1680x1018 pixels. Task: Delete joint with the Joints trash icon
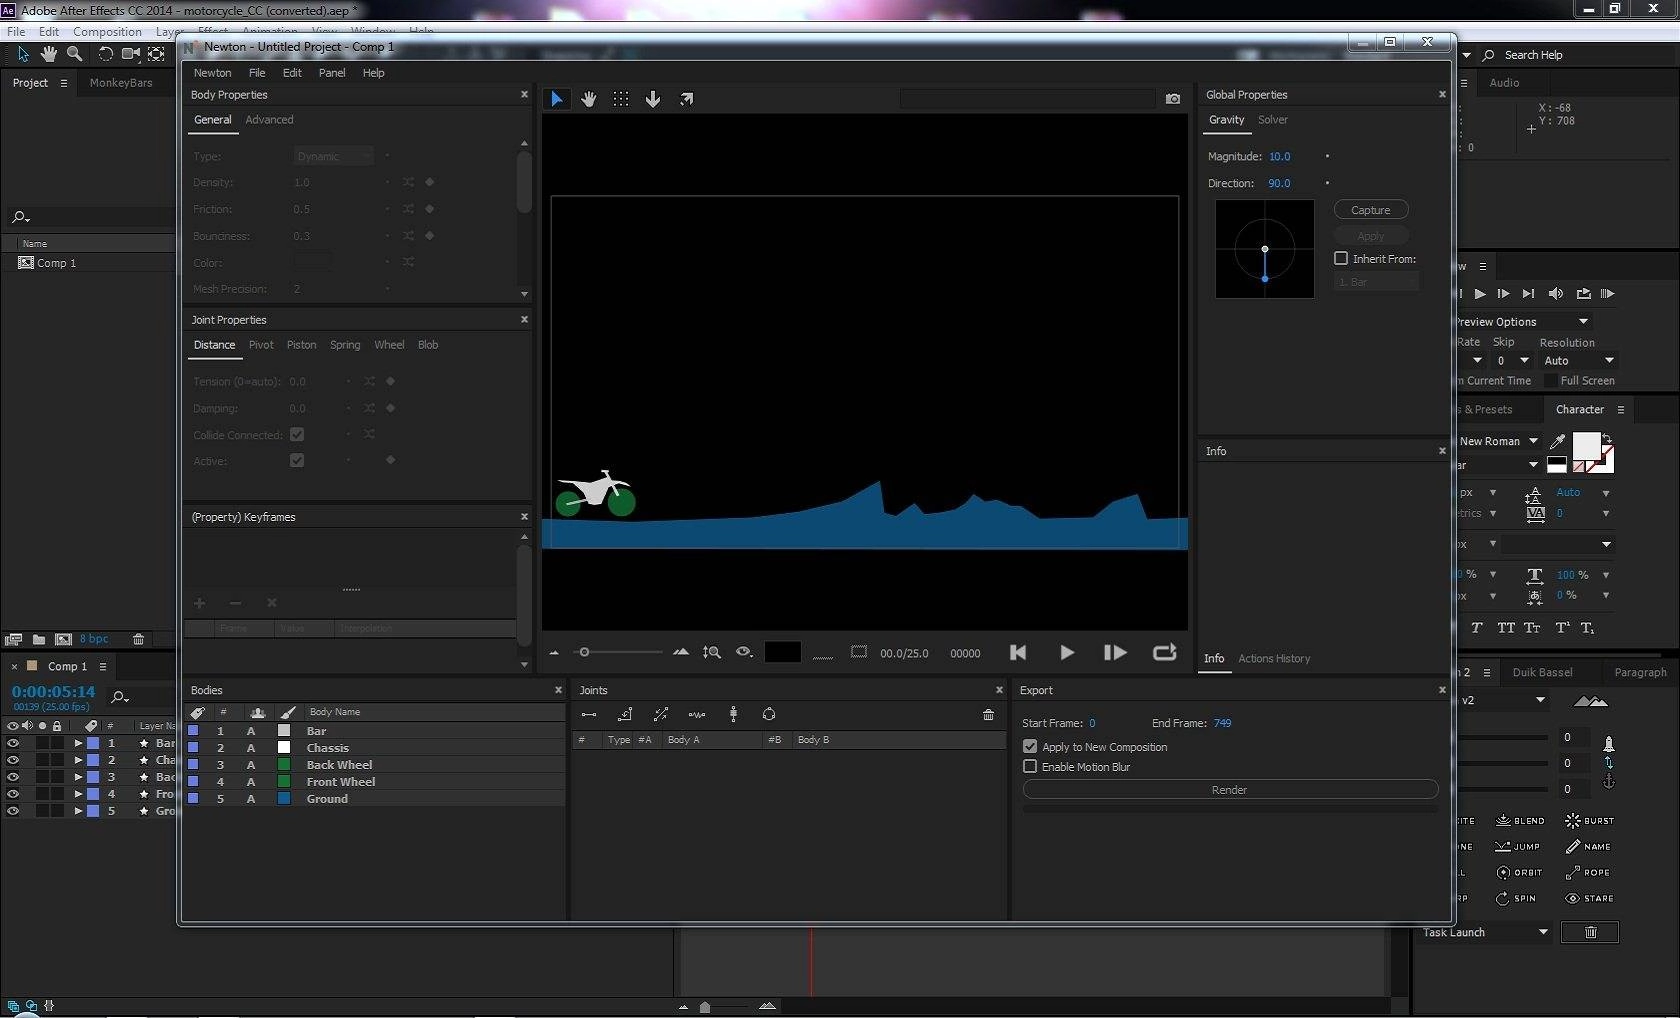(988, 714)
